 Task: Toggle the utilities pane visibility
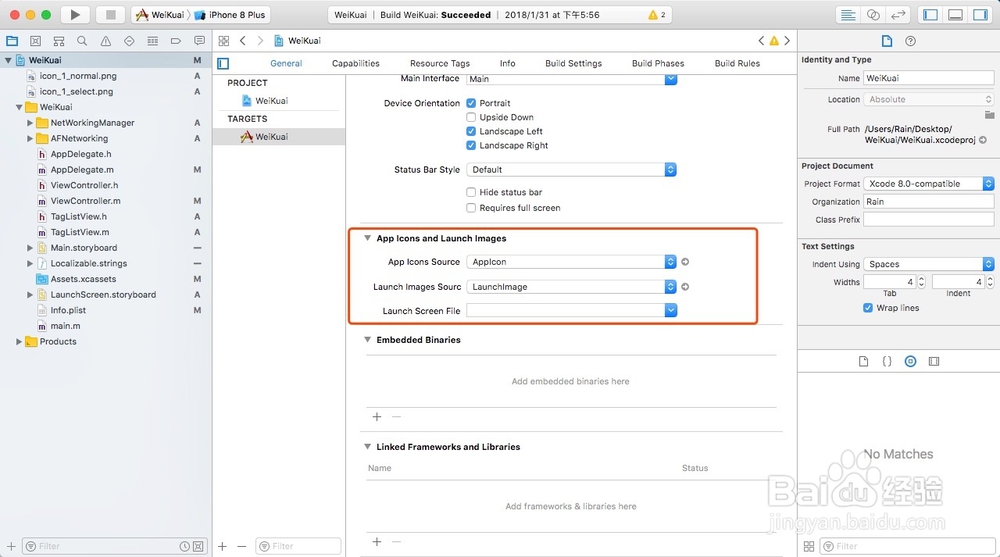pos(980,15)
